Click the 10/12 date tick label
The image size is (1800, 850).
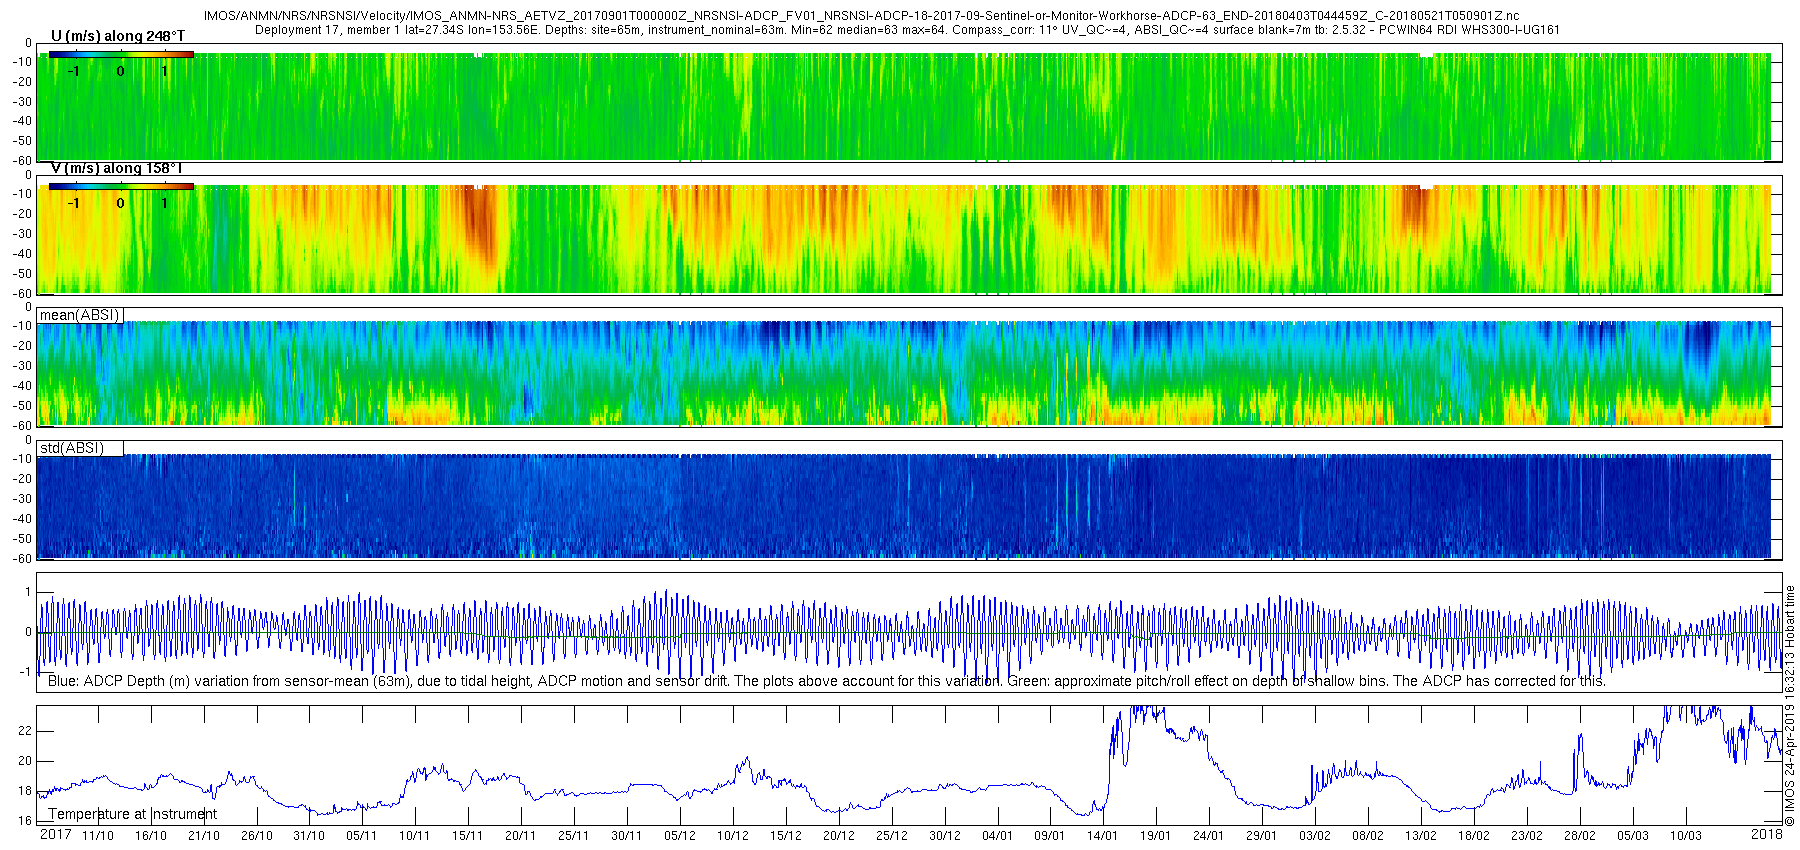[733, 836]
